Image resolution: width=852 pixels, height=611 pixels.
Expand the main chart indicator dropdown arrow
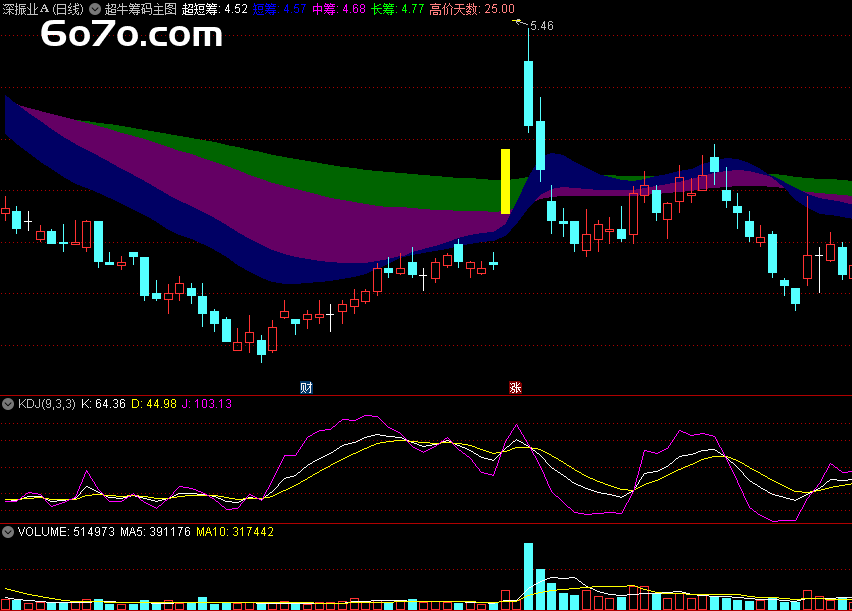click(x=95, y=9)
